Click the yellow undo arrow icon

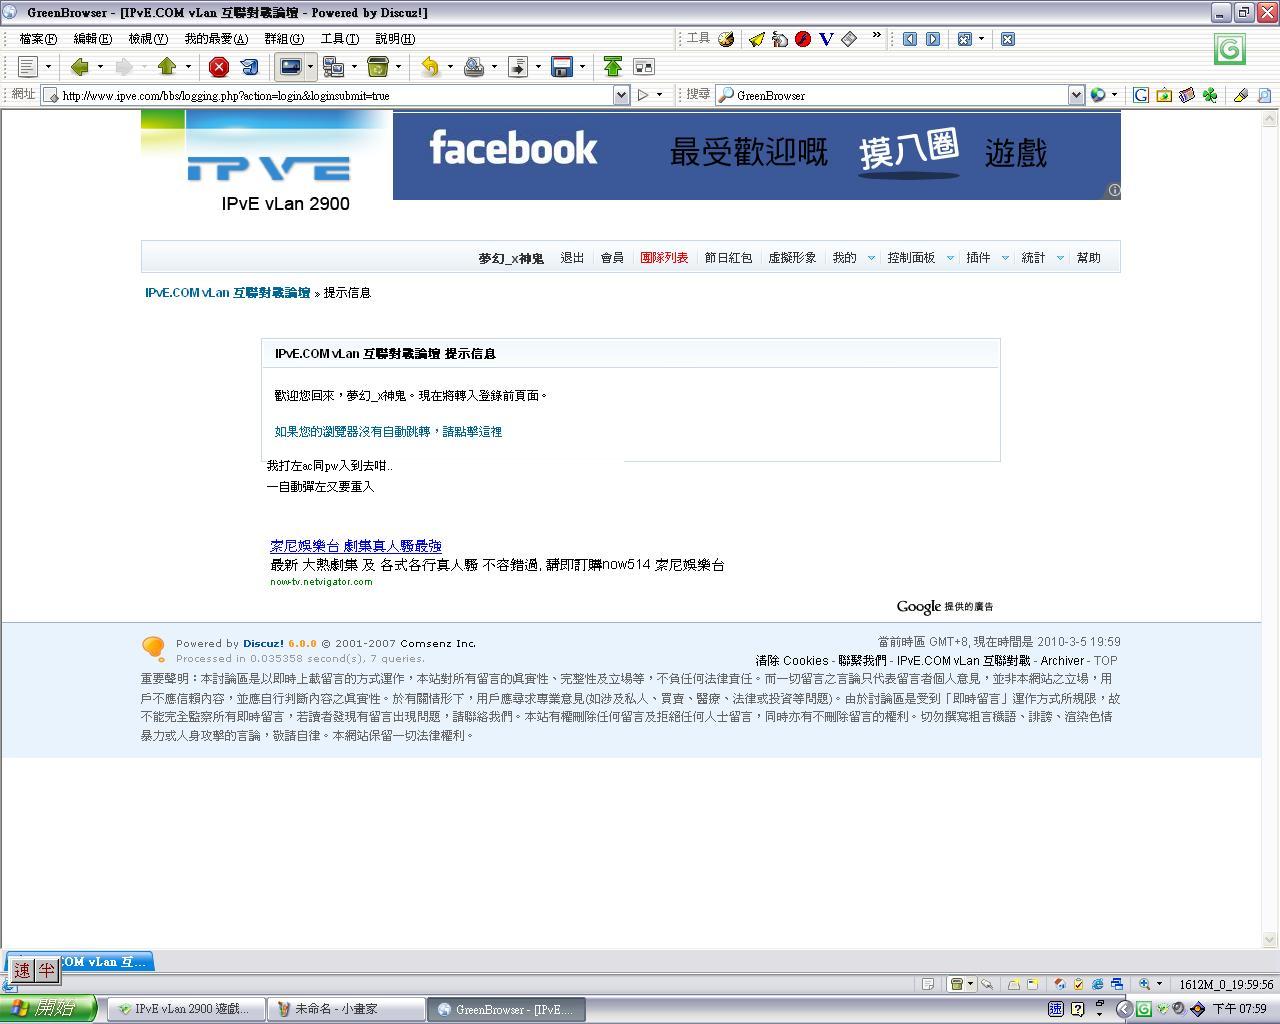pyautogui.click(x=429, y=67)
